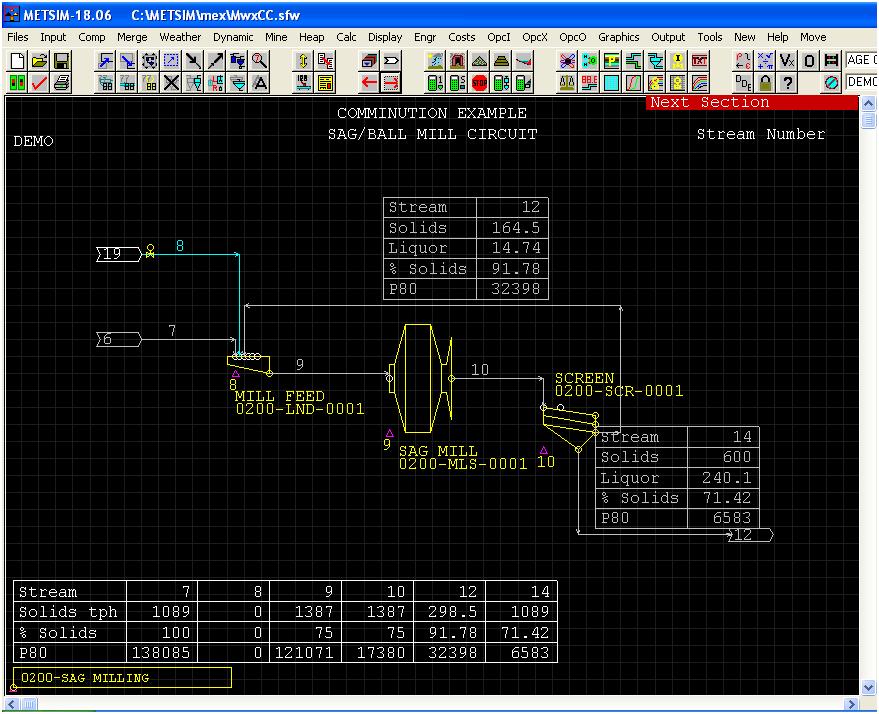Select the letter A text tool icon

259,83
